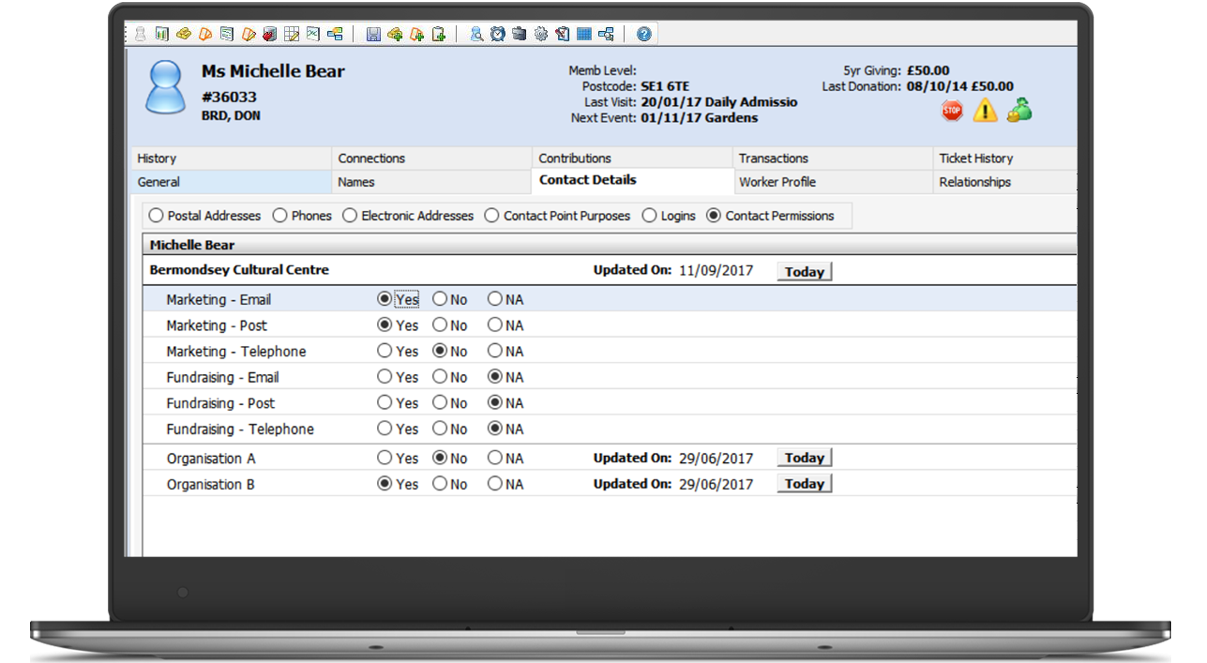Open the History tab

pos(160,157)
